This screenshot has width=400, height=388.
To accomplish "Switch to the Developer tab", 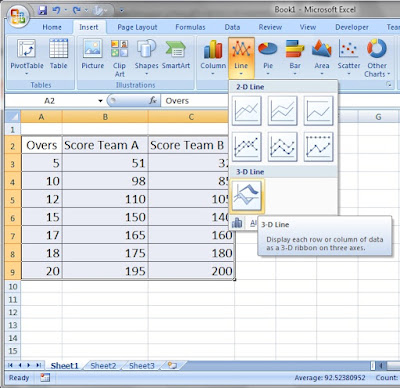I will click(352, 27).
